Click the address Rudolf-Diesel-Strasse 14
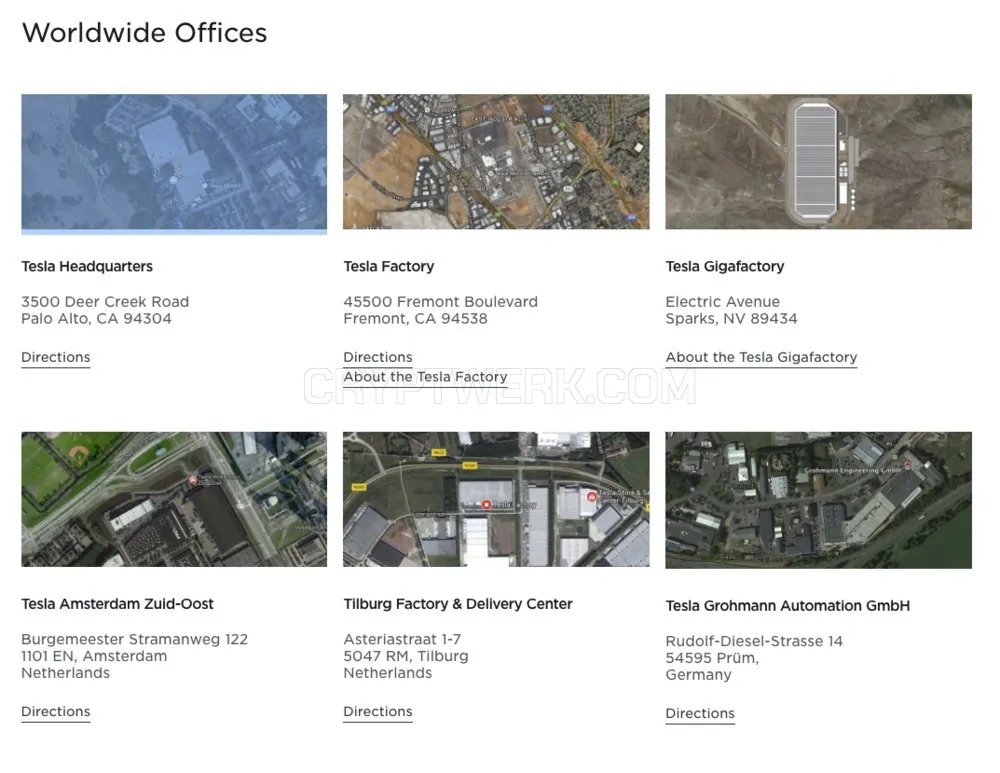 coord(754,641)
